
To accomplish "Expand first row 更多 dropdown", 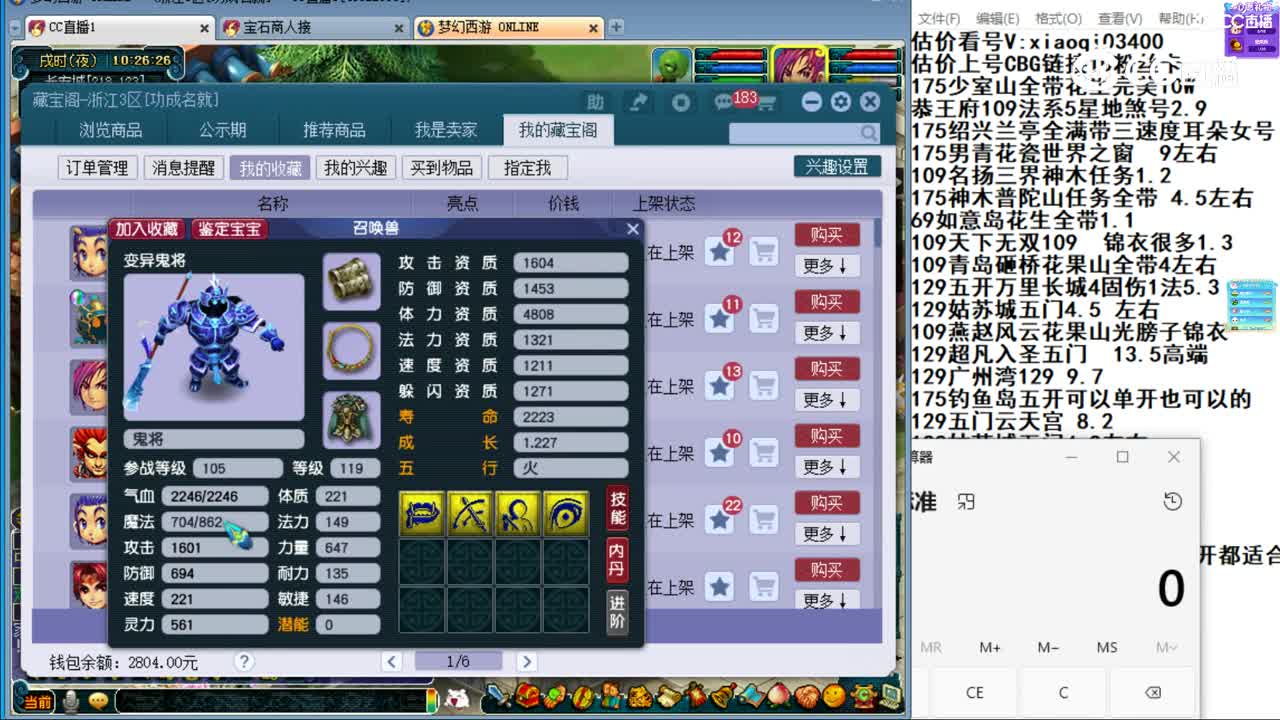I will (x=827, y=266).
